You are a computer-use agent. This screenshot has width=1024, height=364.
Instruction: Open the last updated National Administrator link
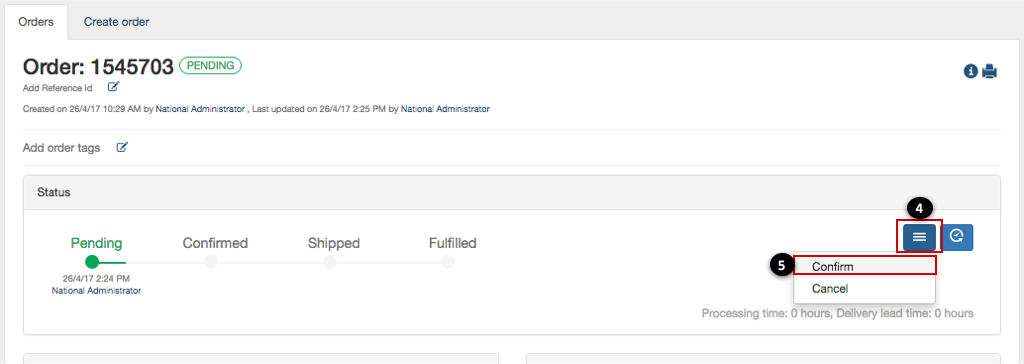(x=445, y=109)
